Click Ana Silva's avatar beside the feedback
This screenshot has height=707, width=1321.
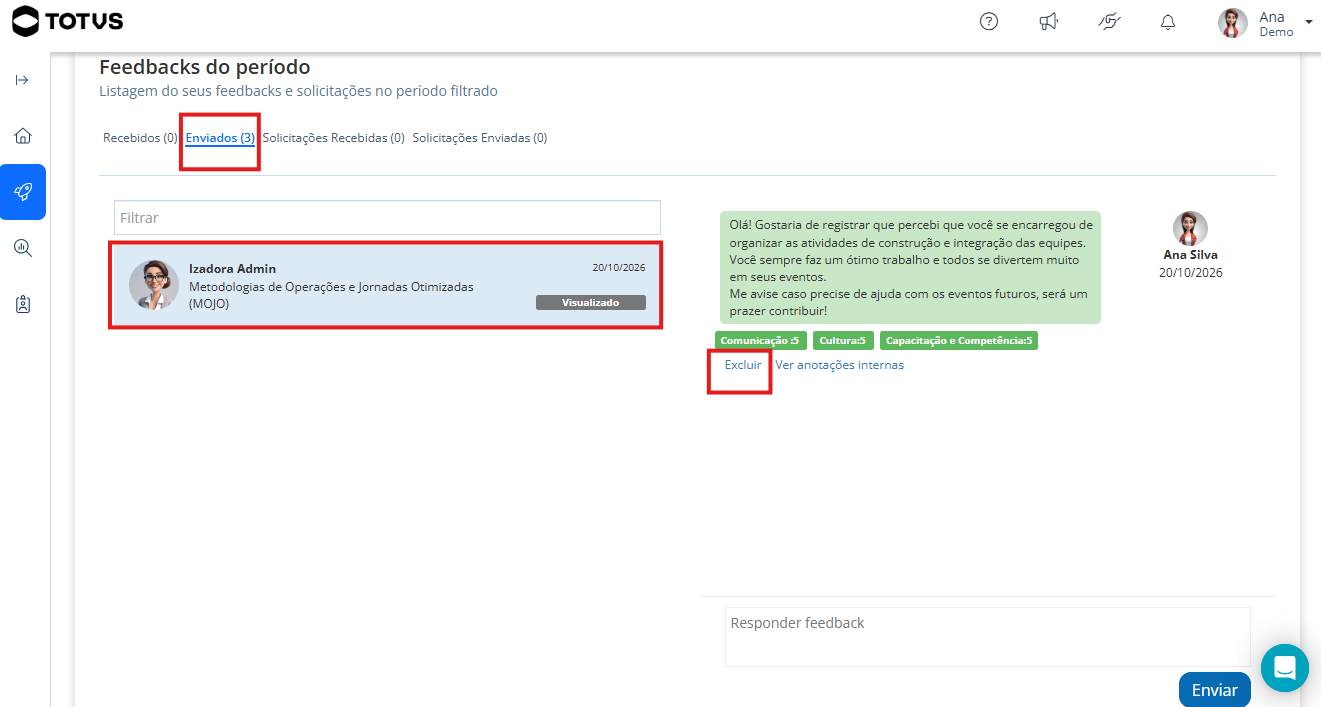tap(1190, 229)
